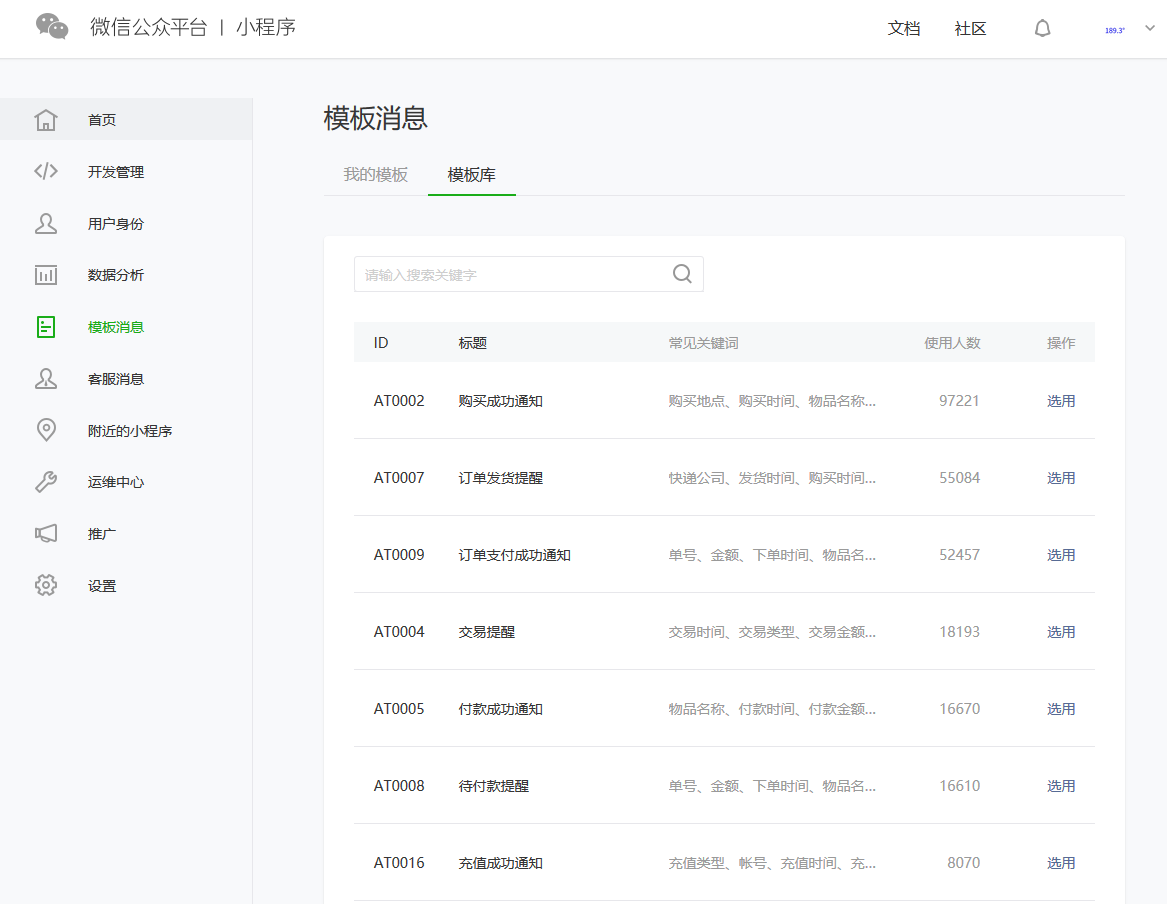1167x904 pixels.
Task: Expand the account dropdown arrow
Action: pyautogui.click(x=1150, y=28)
